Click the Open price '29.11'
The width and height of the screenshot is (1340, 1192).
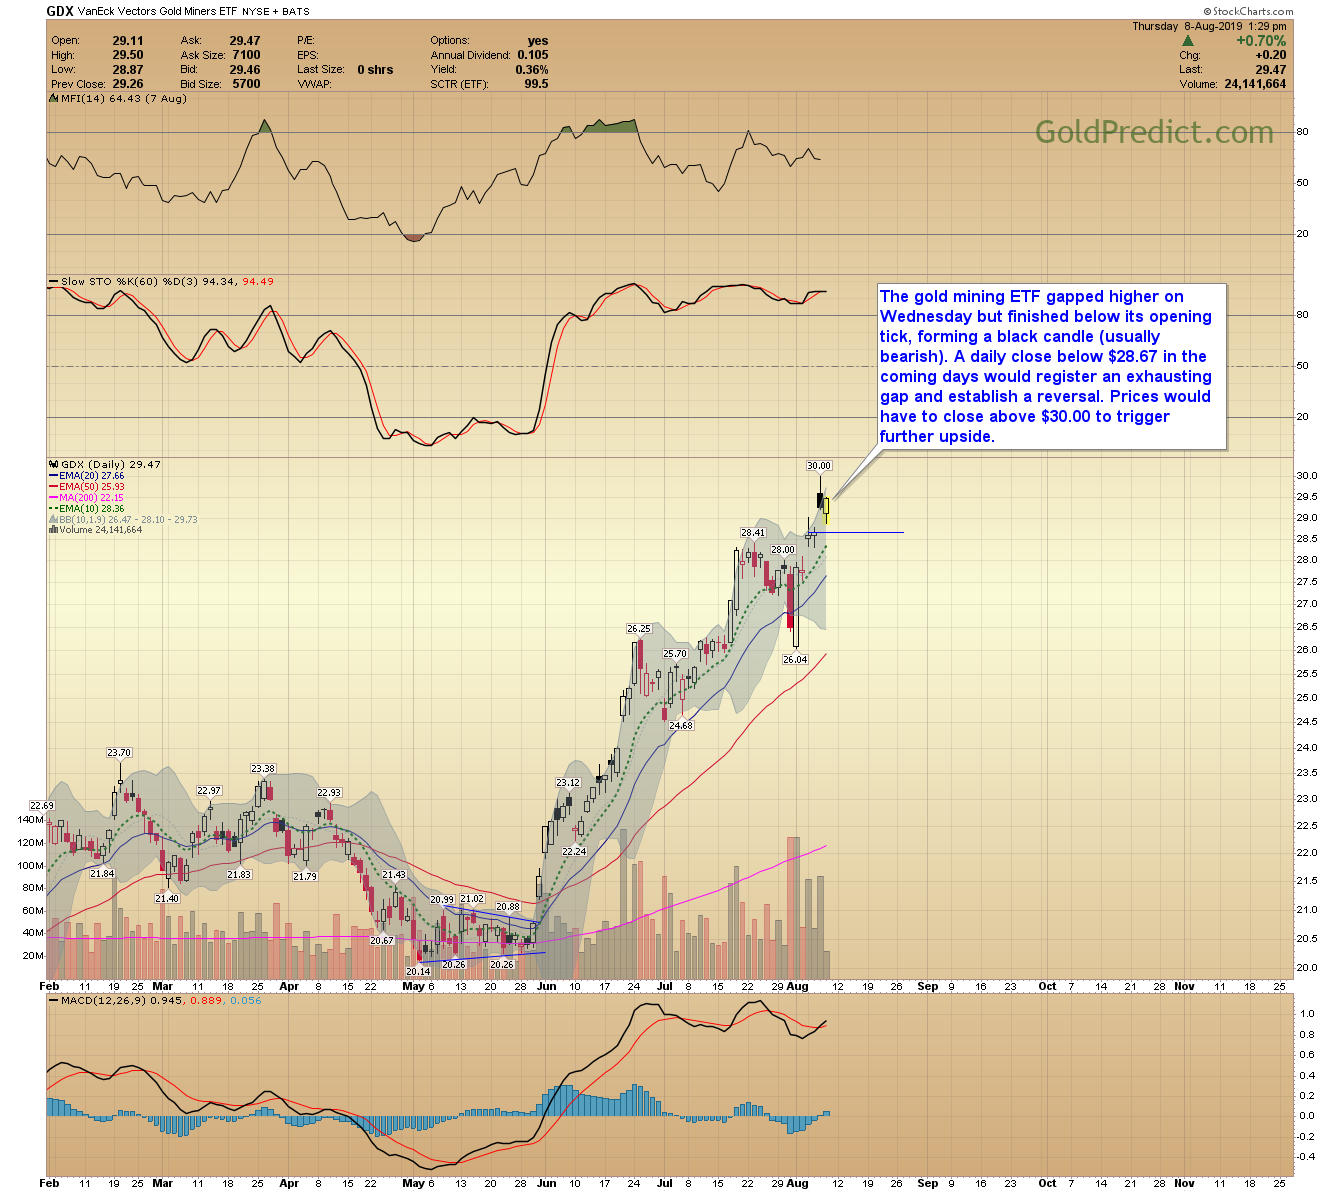point(127,41)
